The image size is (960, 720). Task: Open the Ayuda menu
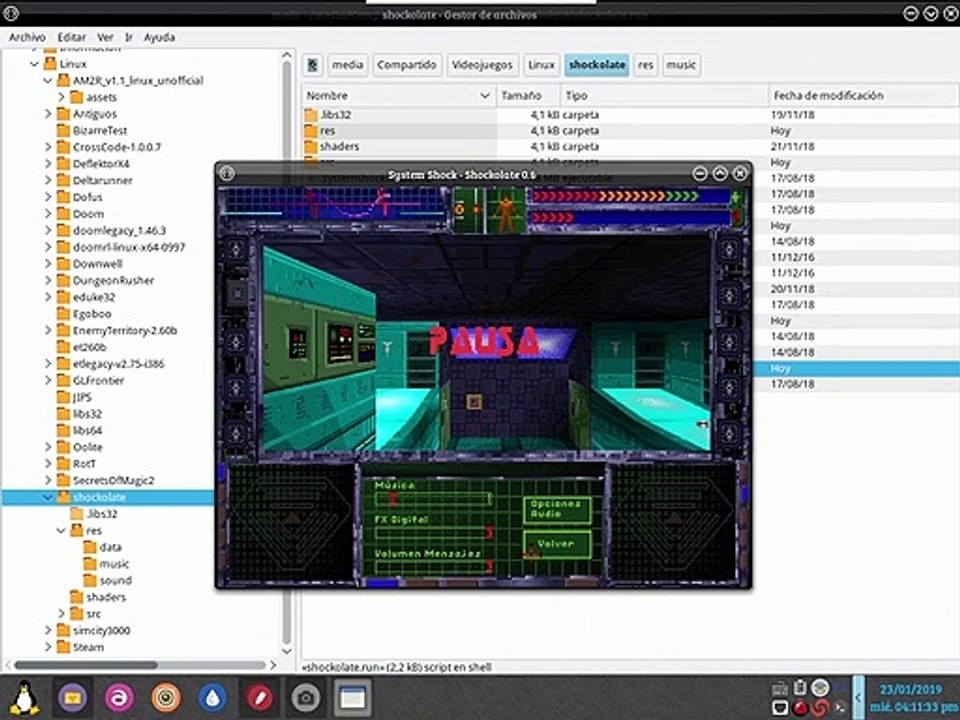click(x=159, y=37)
